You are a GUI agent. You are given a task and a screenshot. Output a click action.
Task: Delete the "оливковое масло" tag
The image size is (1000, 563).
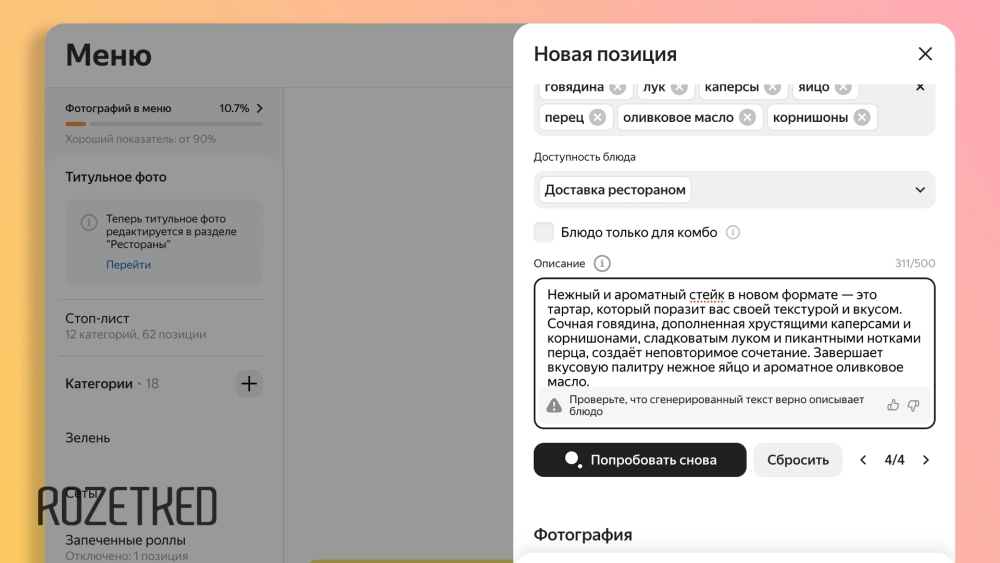click(747, 117)
